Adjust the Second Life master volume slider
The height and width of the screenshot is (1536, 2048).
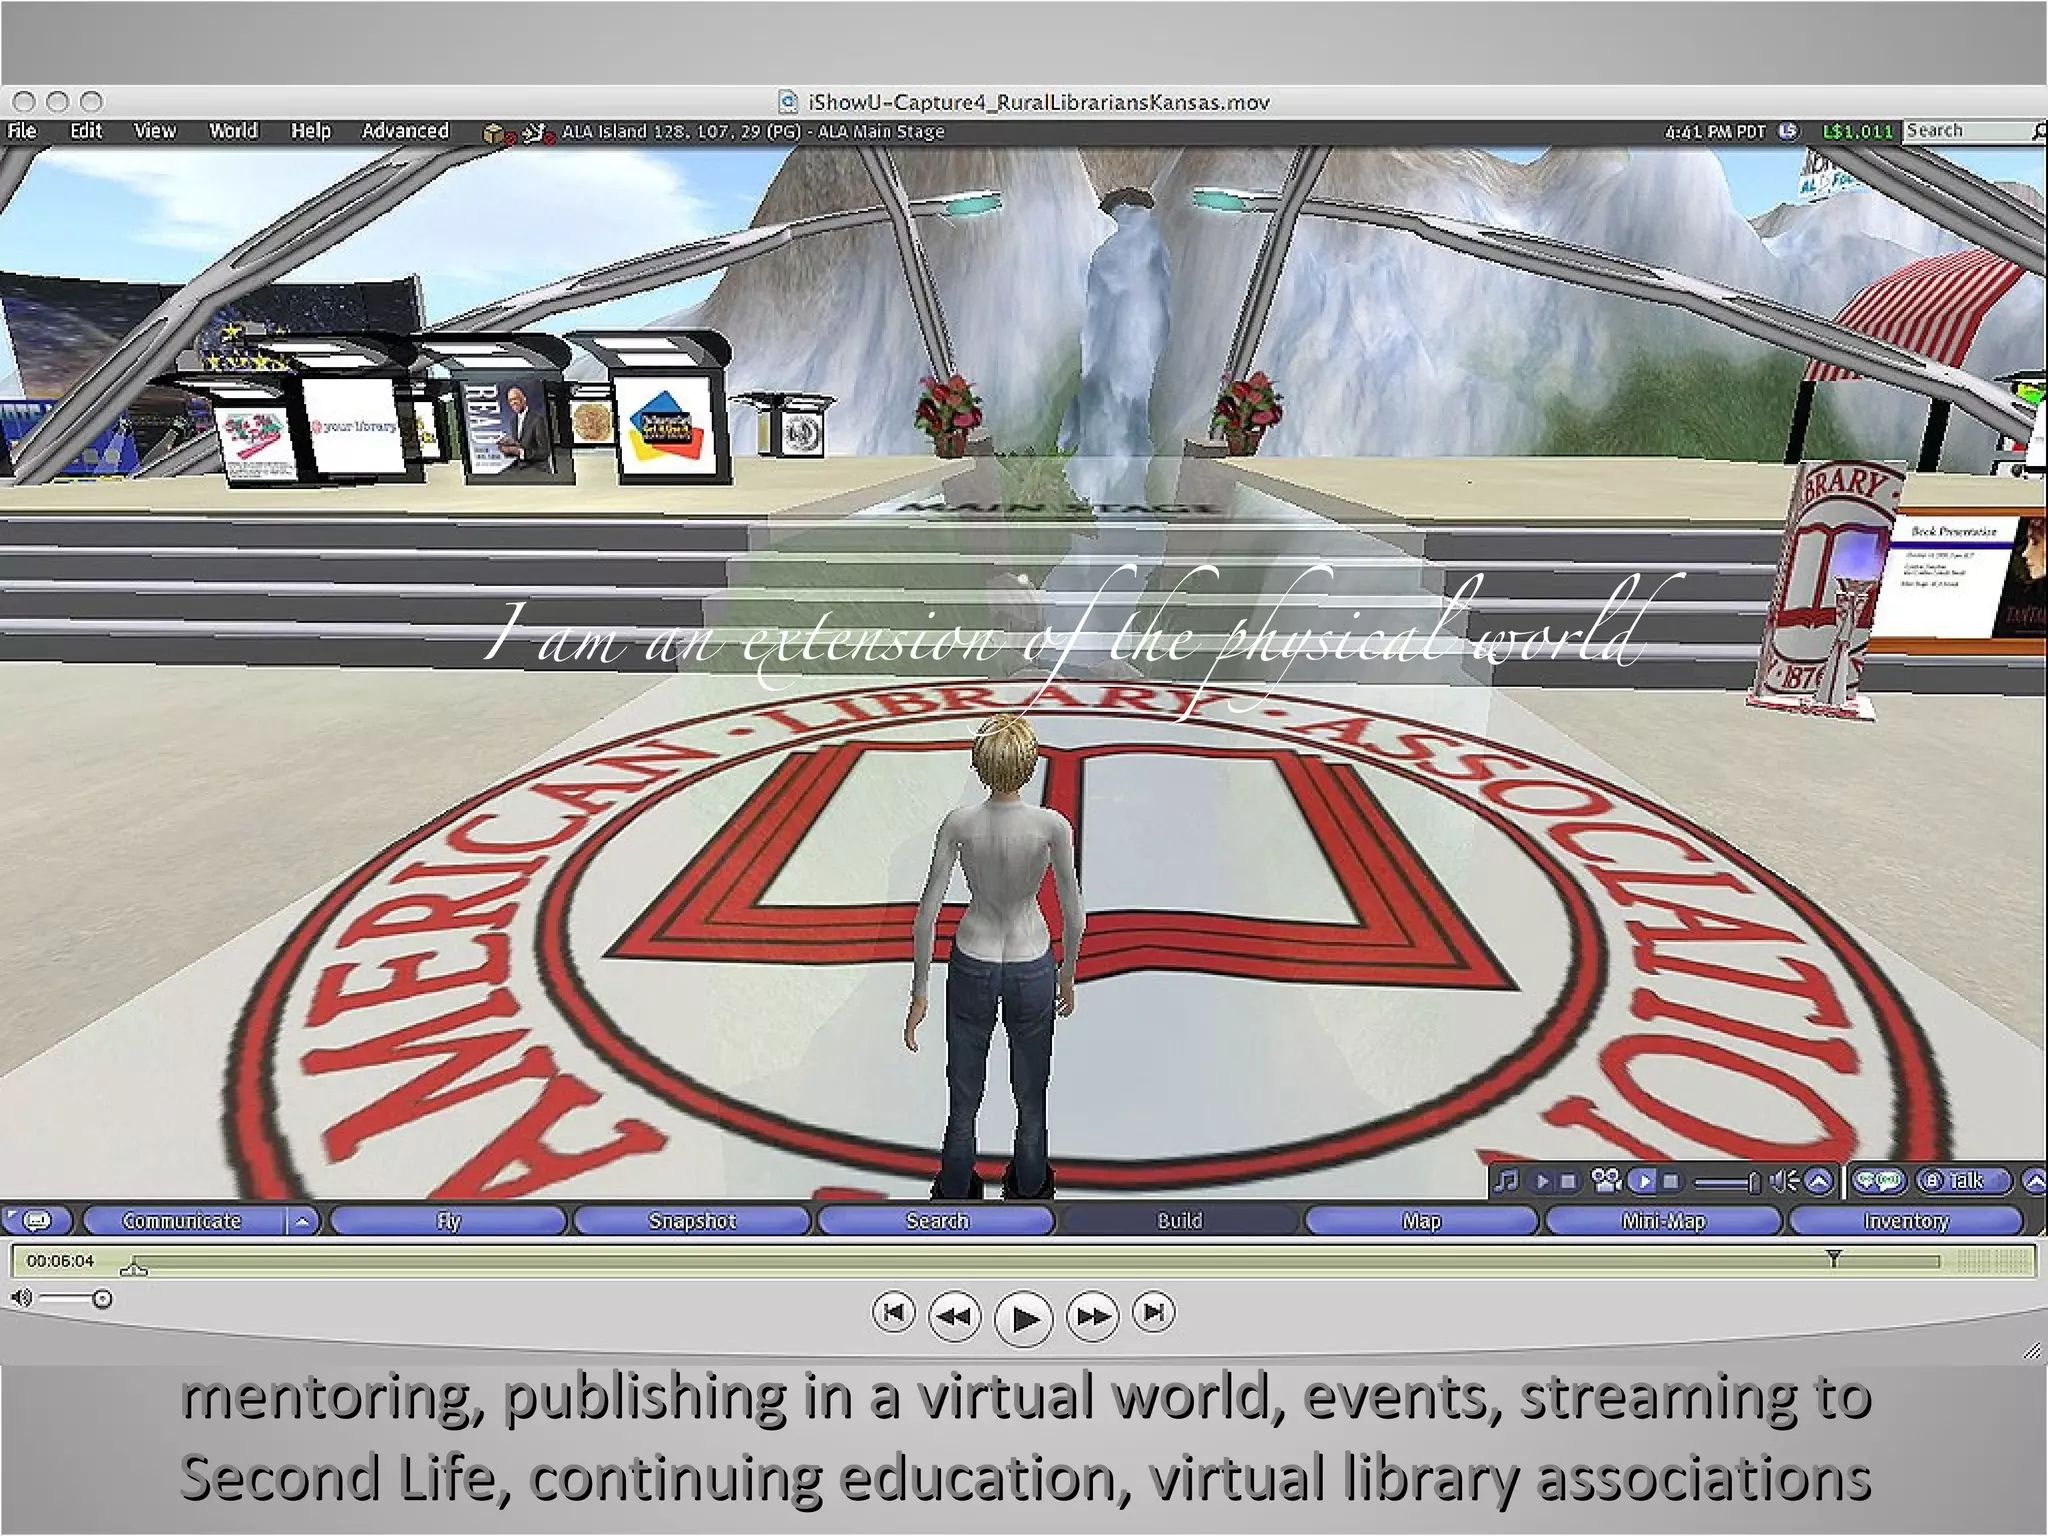tap(1727, 1182)
